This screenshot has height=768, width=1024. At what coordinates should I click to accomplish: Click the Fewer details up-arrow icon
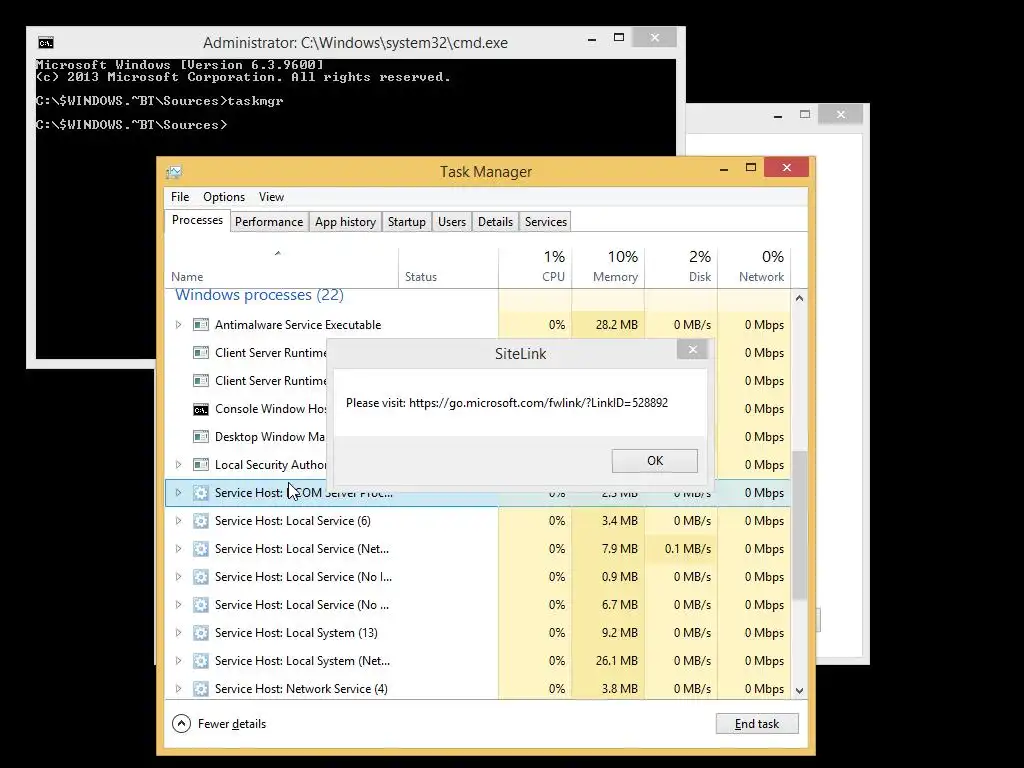pos(182,724)
